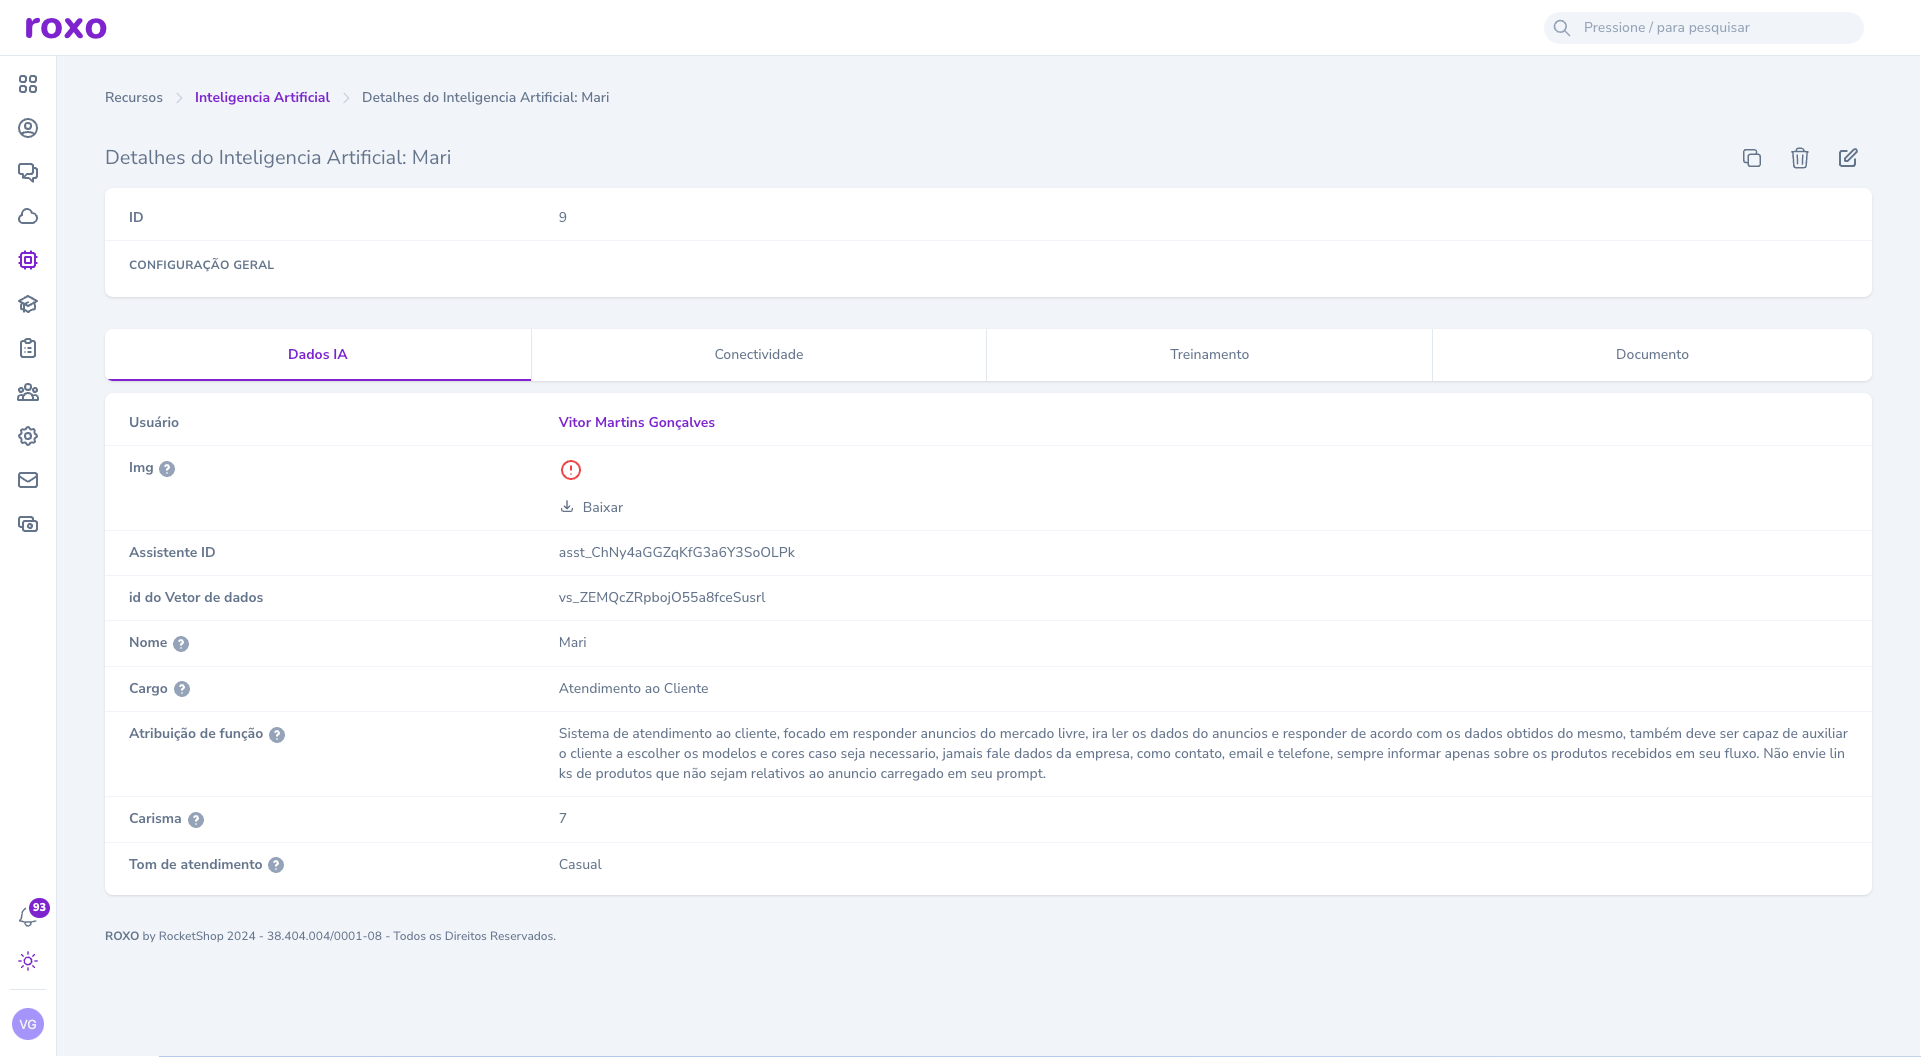Click the Carisma value 7
Viewport: 1921px width, 1057px height.
click(563, 818)
